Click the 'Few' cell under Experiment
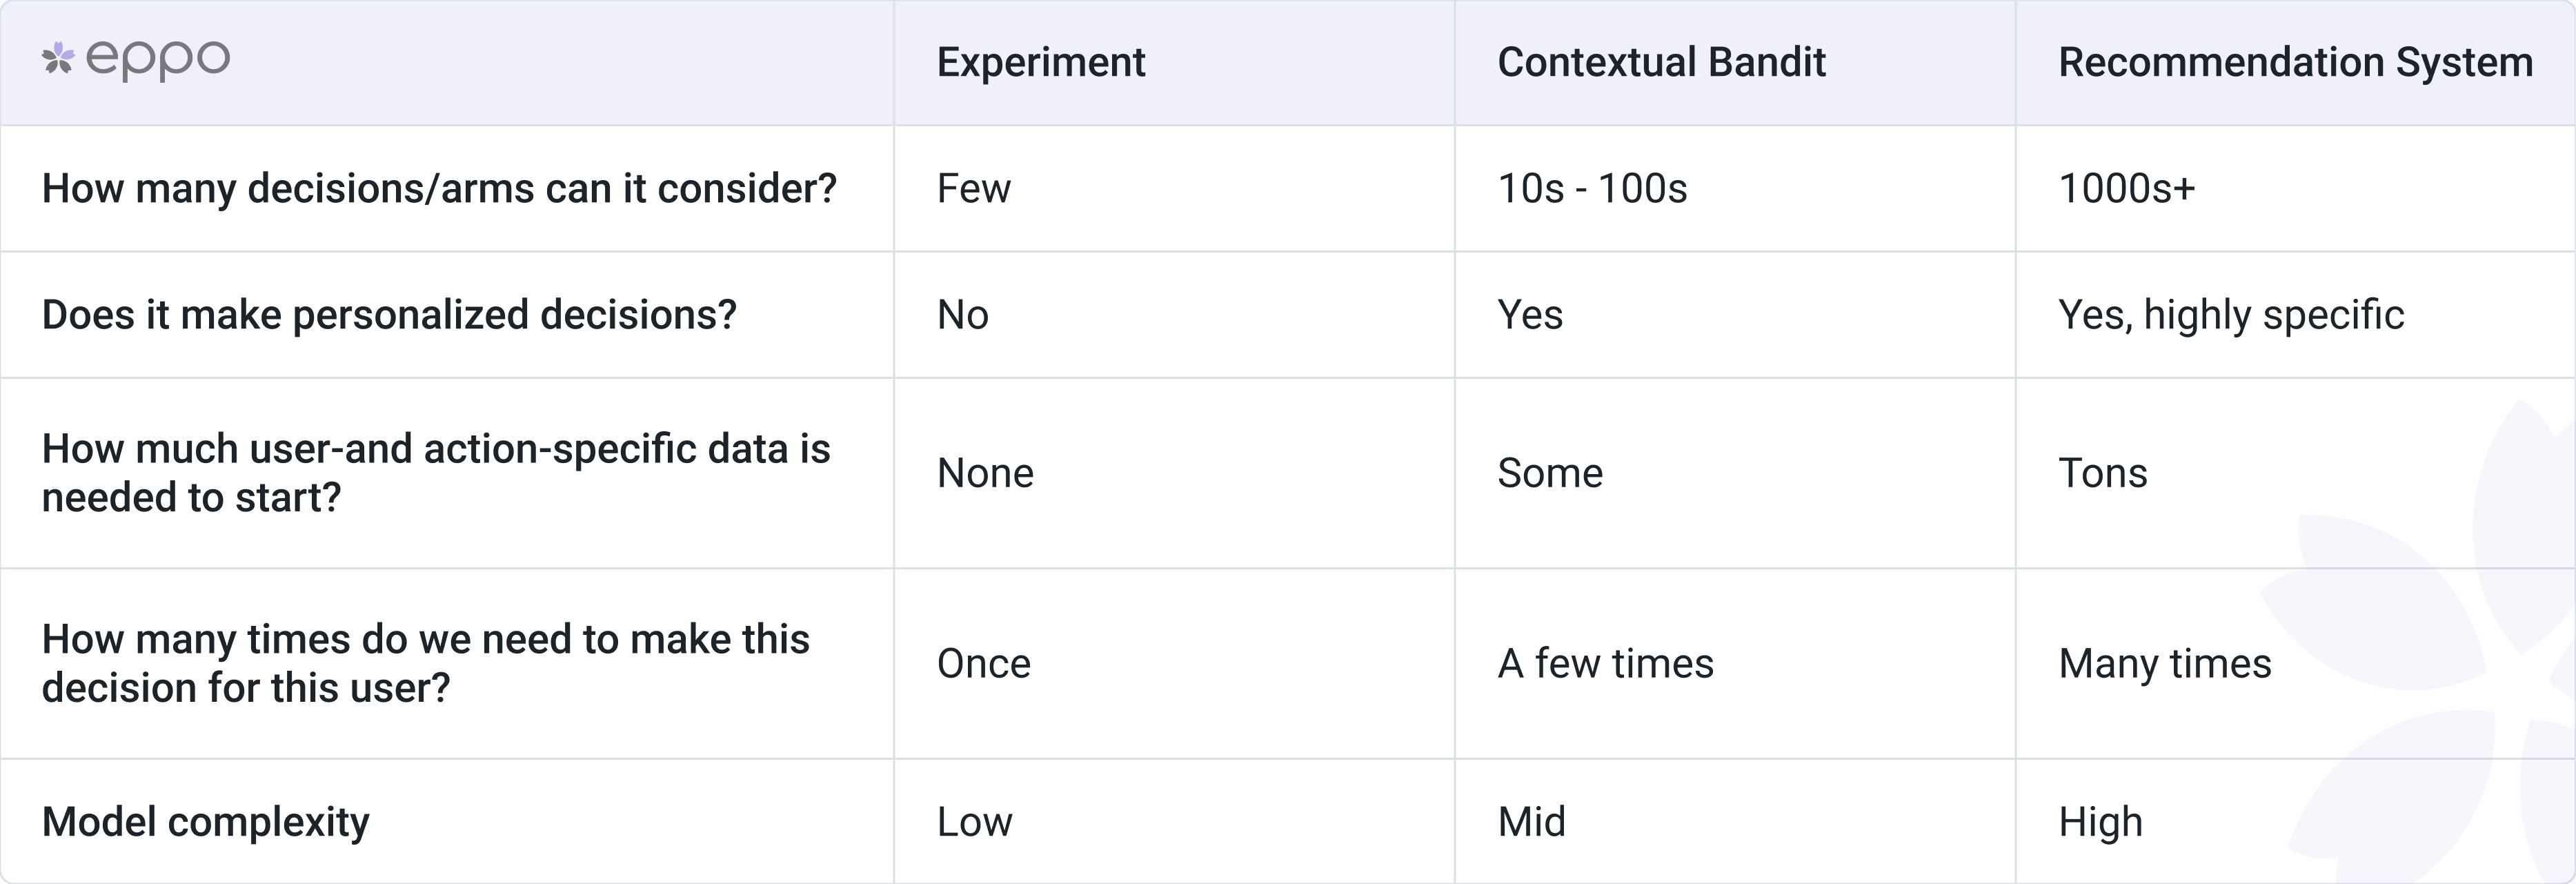The height and width of the screenshot is (884, 2576). click(x=973, y=188)
